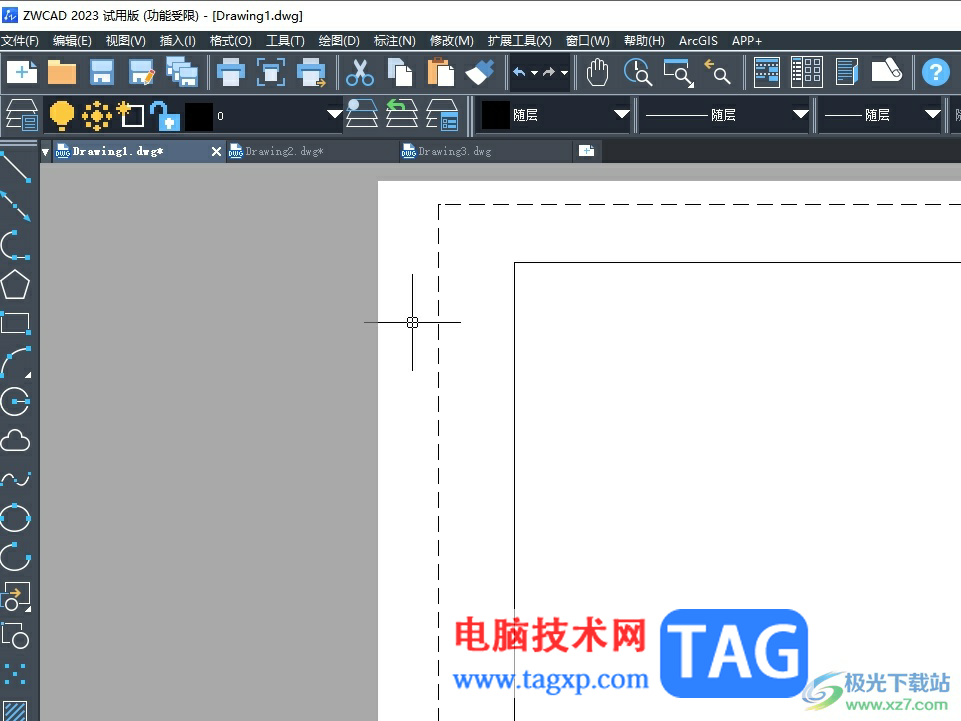Open the lineweight control dropdown
The height and width of the screenshot is (721, 961).
(933, 114)
